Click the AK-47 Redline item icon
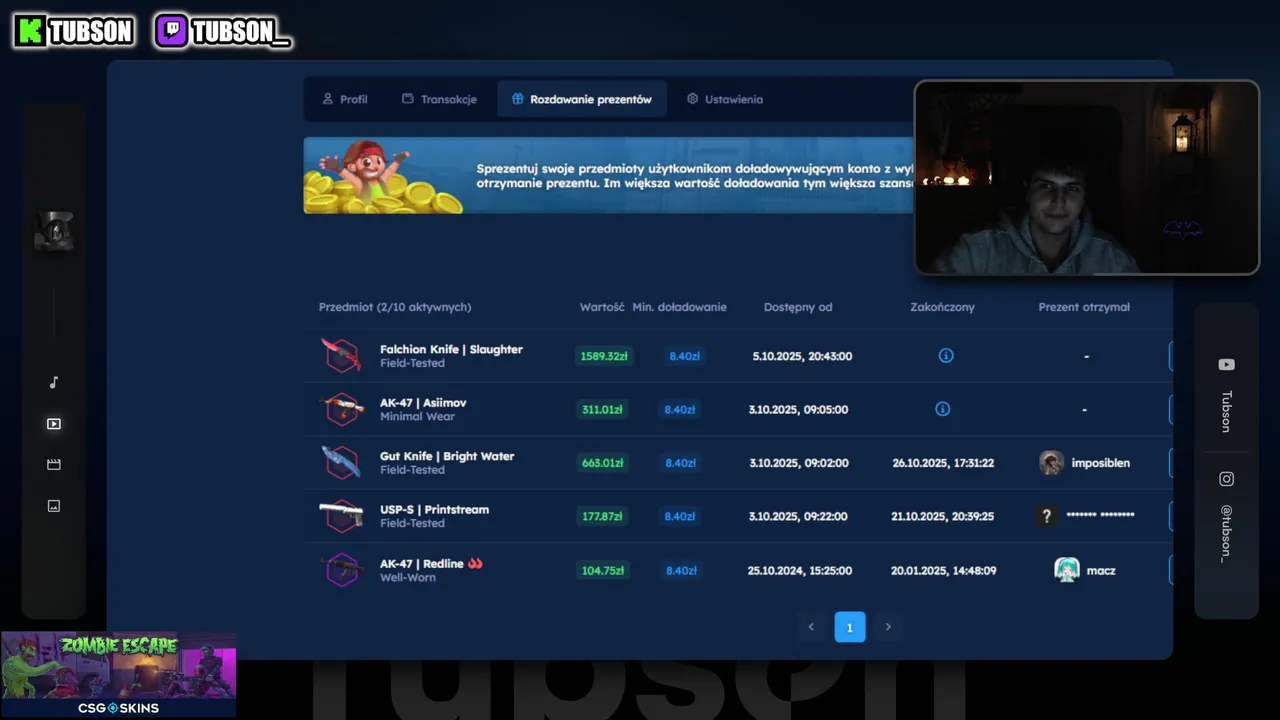Screen dimensions: 1280x720 click(342, 570)
